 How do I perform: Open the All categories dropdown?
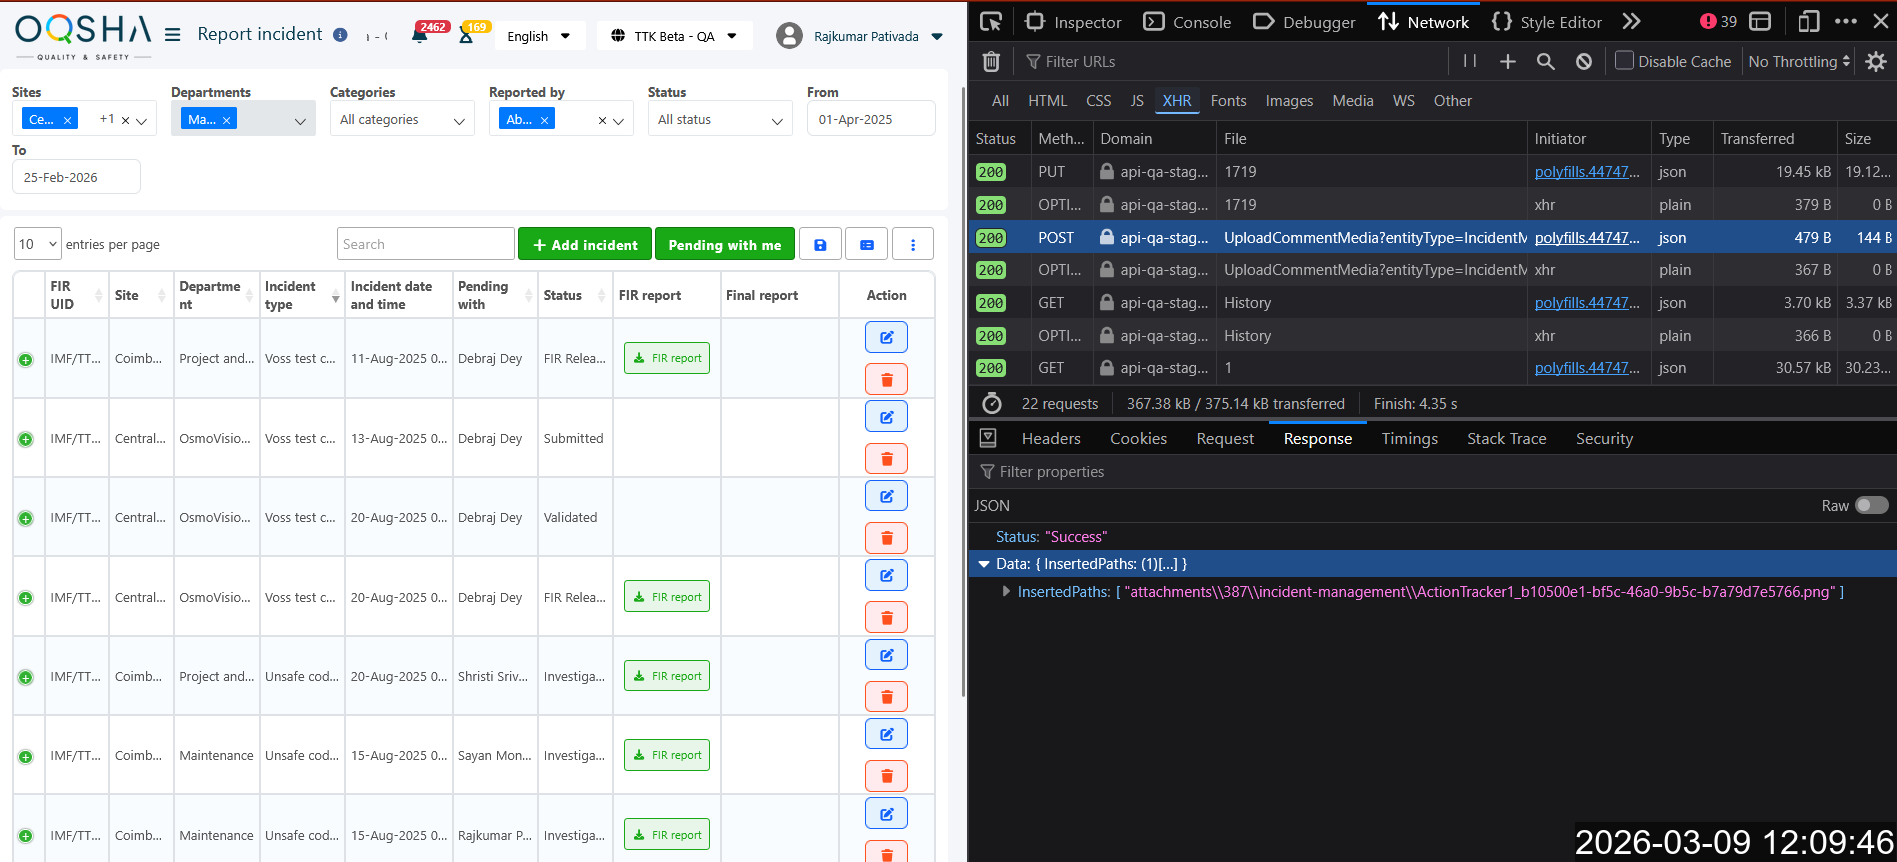pyautogui.click(x=401, y=120)
